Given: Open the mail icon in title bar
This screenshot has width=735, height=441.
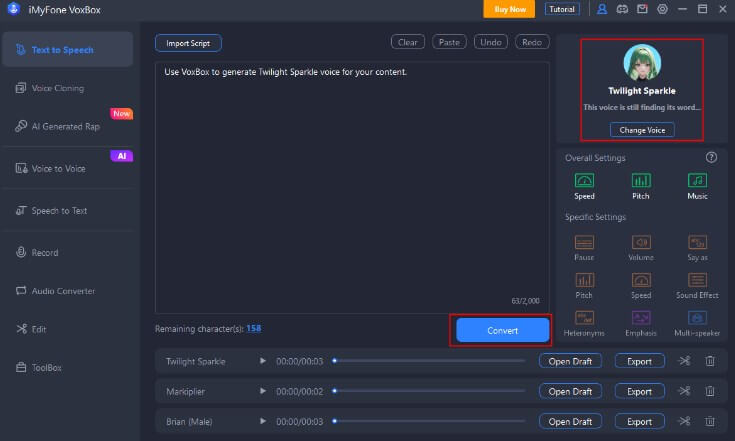Looking at the screenshot, I should (x=642, y=9).
